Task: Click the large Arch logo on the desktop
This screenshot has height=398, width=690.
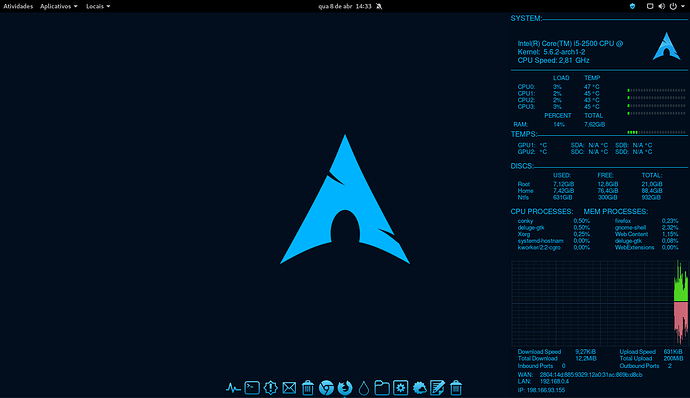Action: click(345, 199)
